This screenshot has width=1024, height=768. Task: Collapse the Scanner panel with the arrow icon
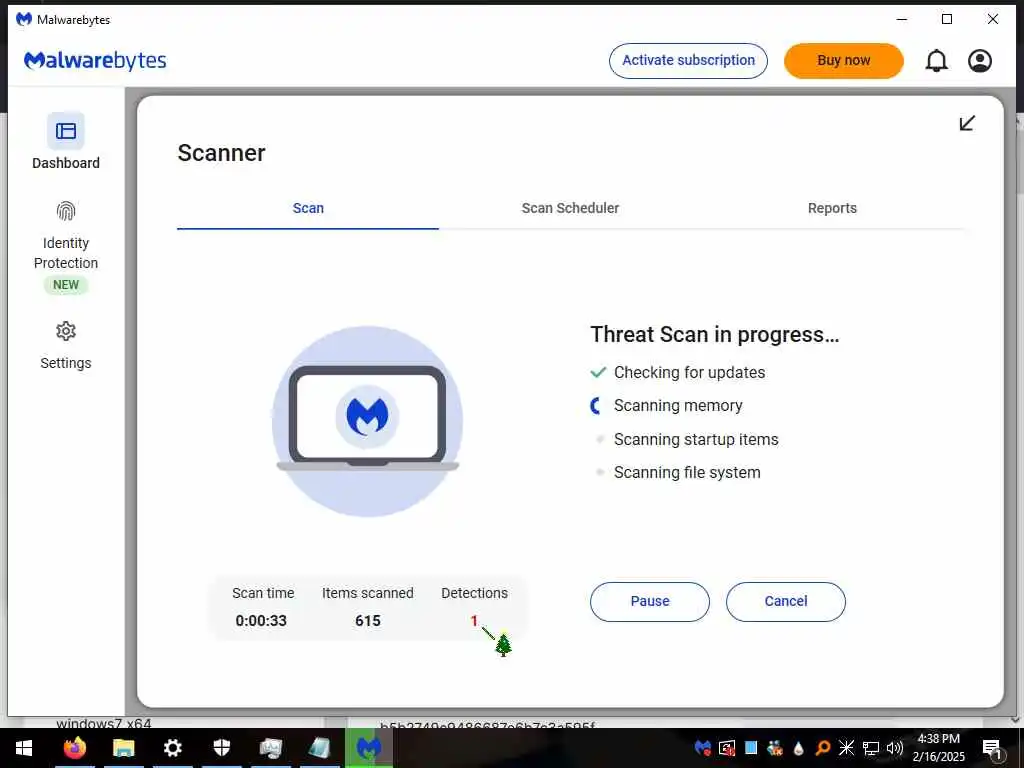967,123
